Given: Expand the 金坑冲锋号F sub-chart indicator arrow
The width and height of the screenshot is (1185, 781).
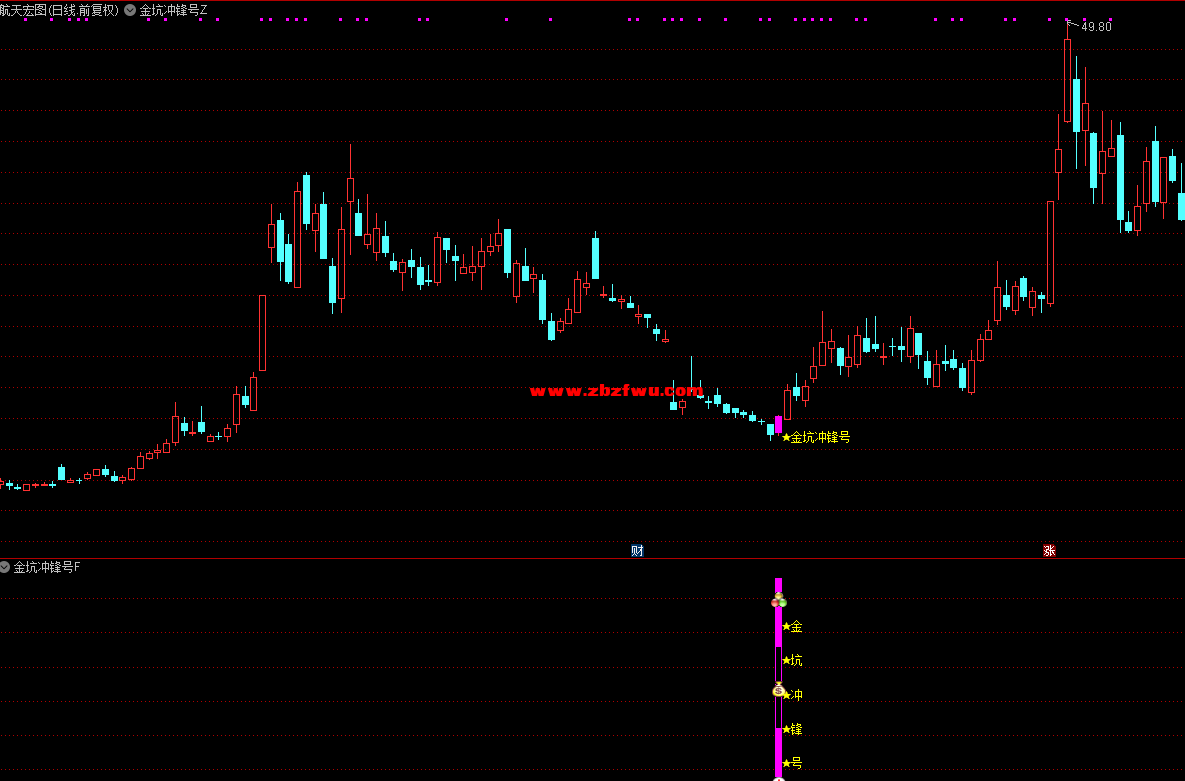Looking at the screenshot, I should point(5,567).
